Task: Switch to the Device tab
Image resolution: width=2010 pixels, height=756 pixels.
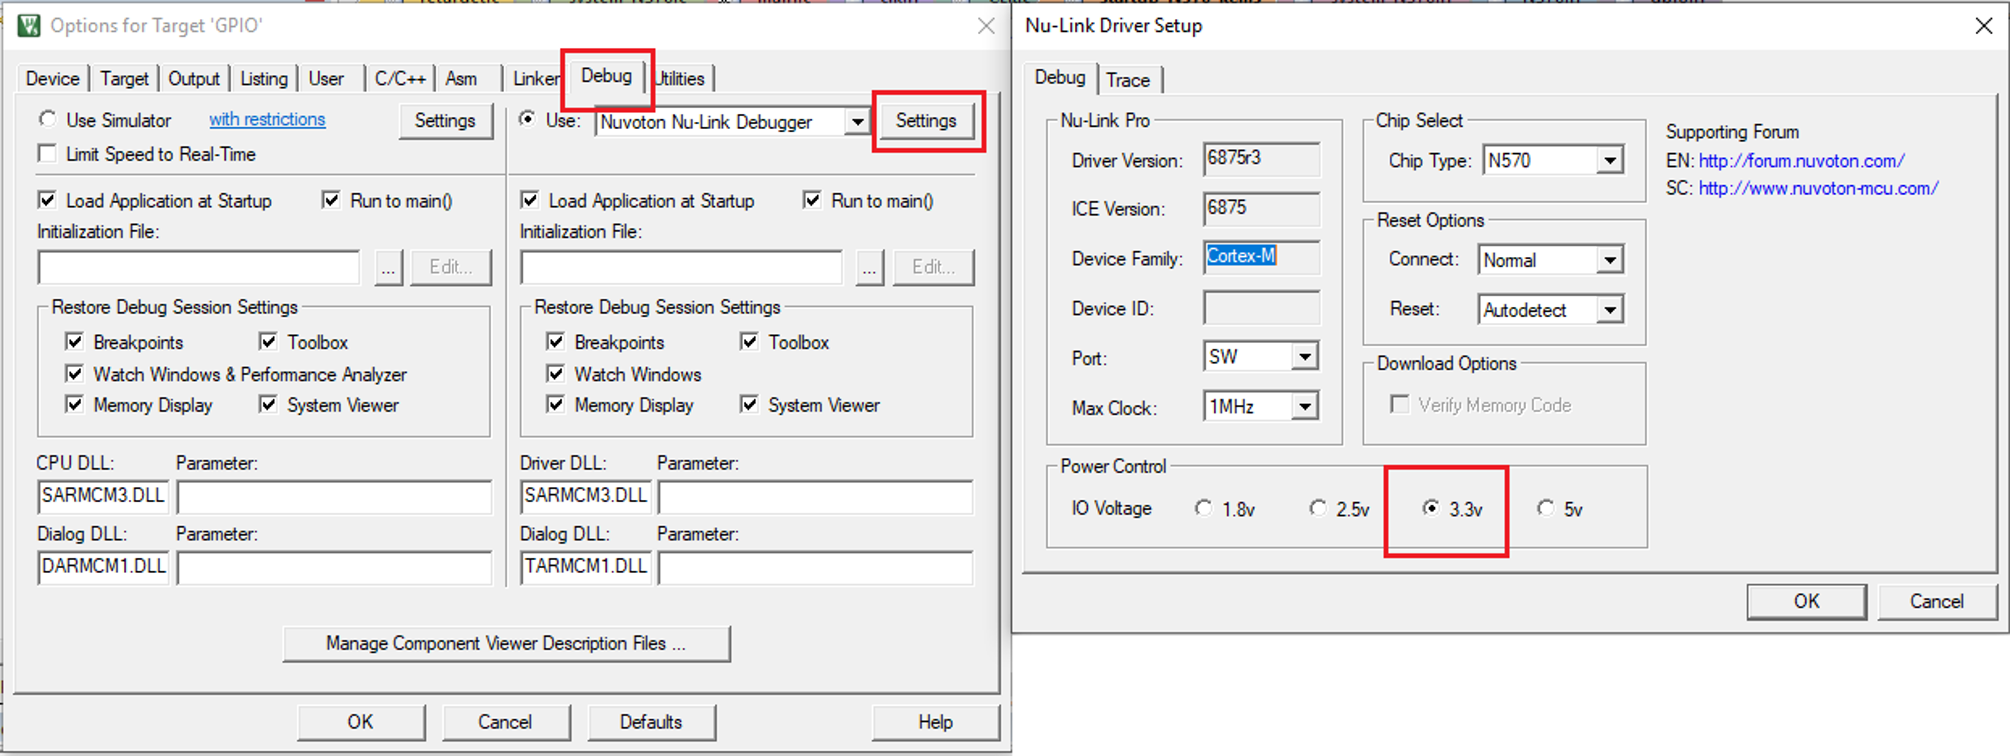Action: point(52,78)
